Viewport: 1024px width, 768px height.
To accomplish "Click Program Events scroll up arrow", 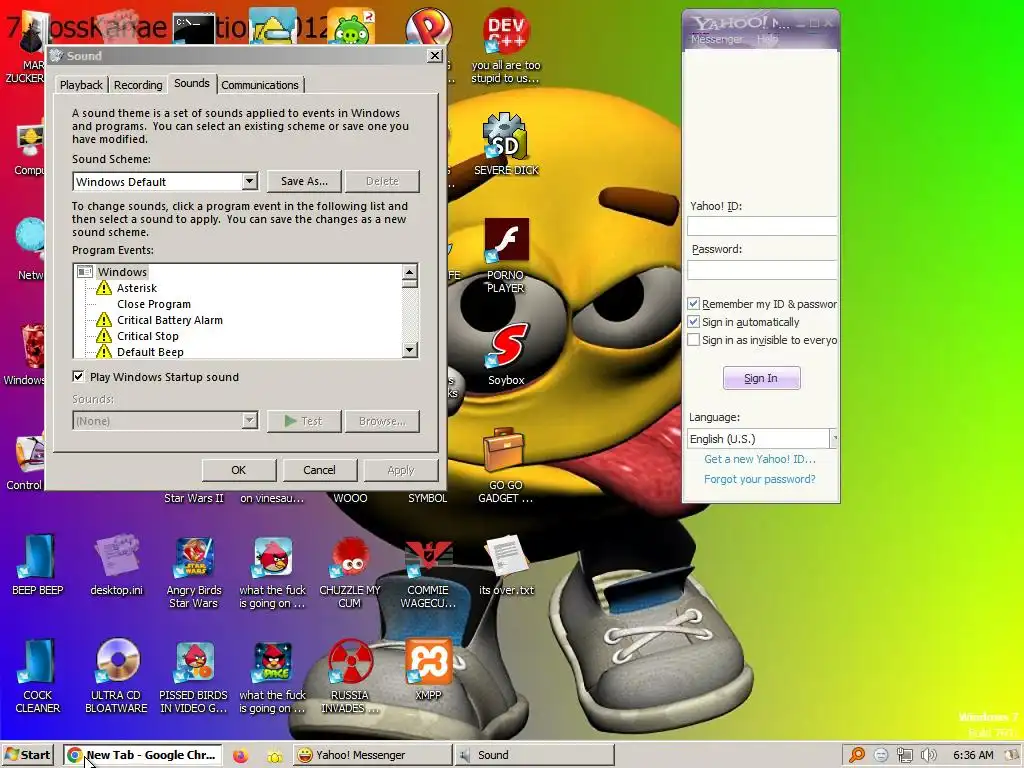I will [409, 272].
